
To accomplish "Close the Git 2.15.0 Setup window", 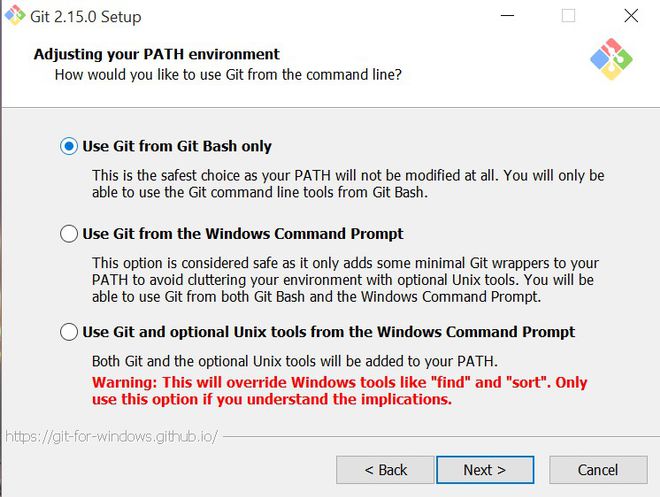I will [x=630, y=16].
